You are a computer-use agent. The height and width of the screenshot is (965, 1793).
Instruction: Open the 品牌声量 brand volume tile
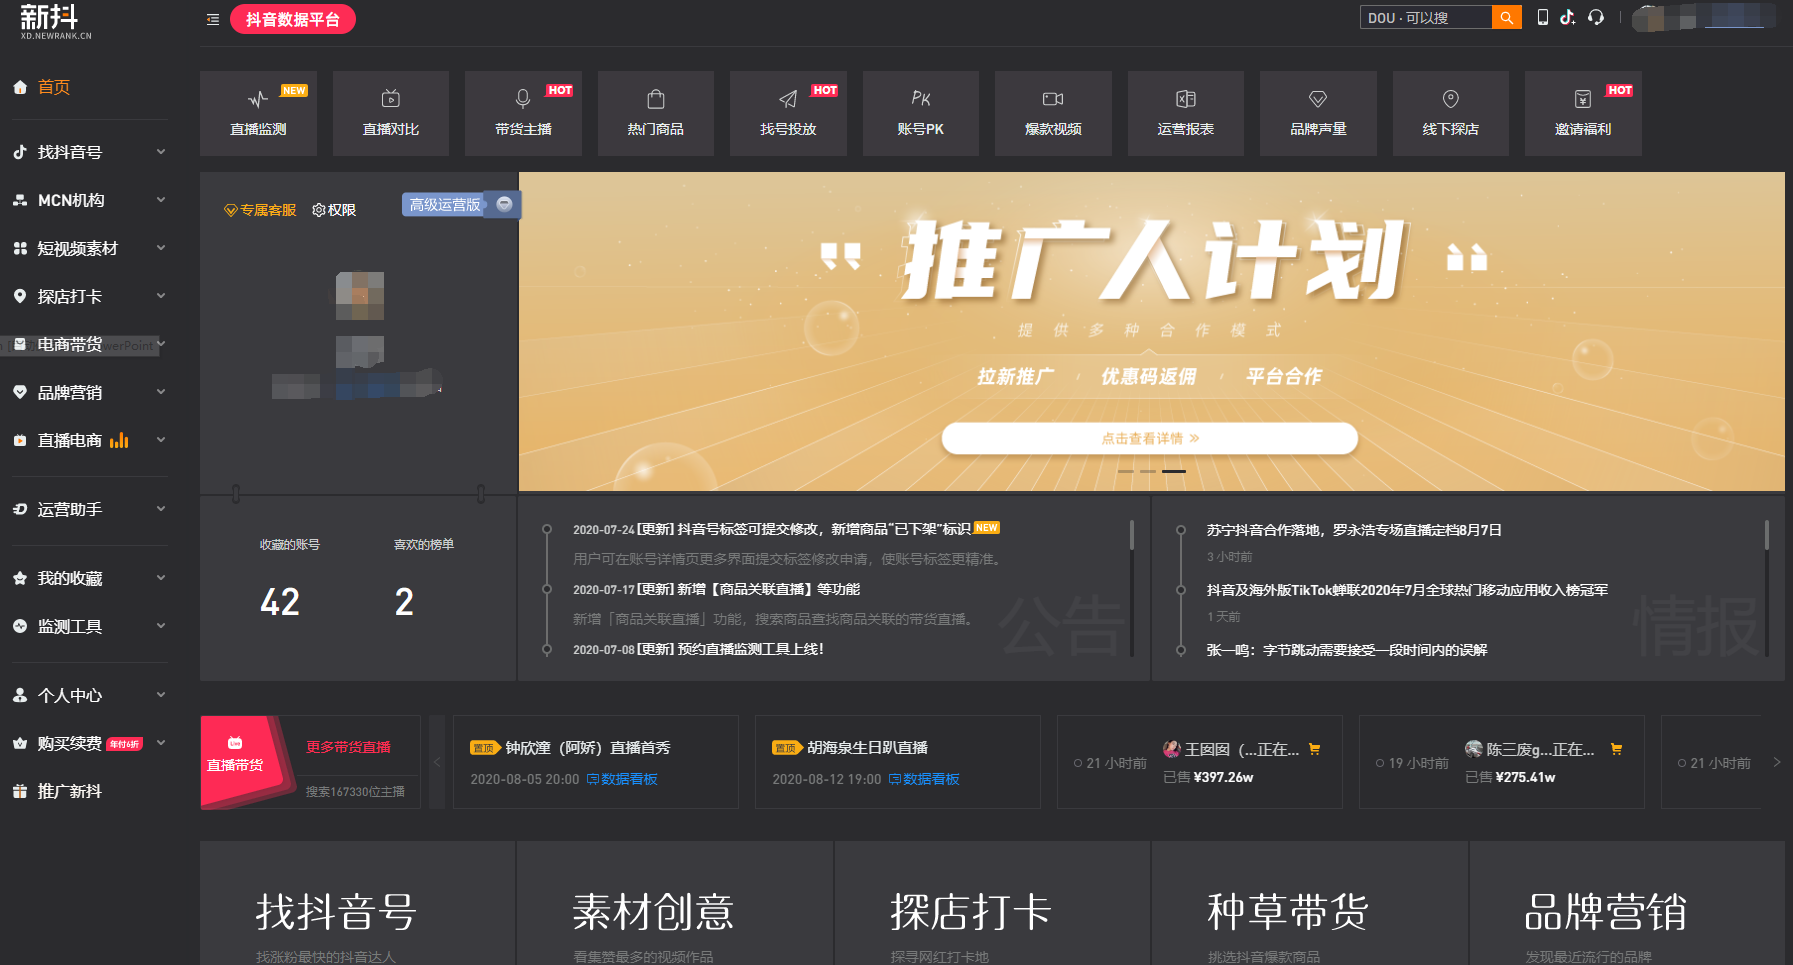click(1318, 113)
